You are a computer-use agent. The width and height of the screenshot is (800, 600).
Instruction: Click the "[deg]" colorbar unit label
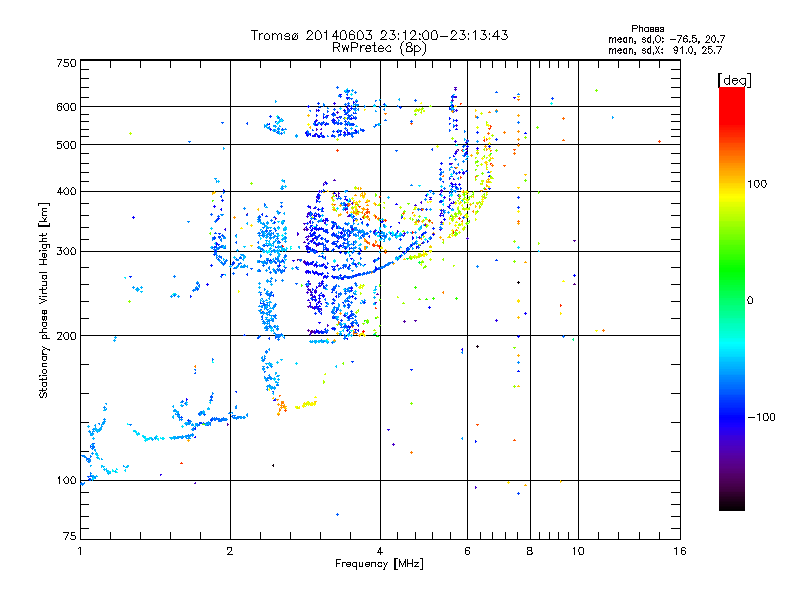click(x=734, y=80)
